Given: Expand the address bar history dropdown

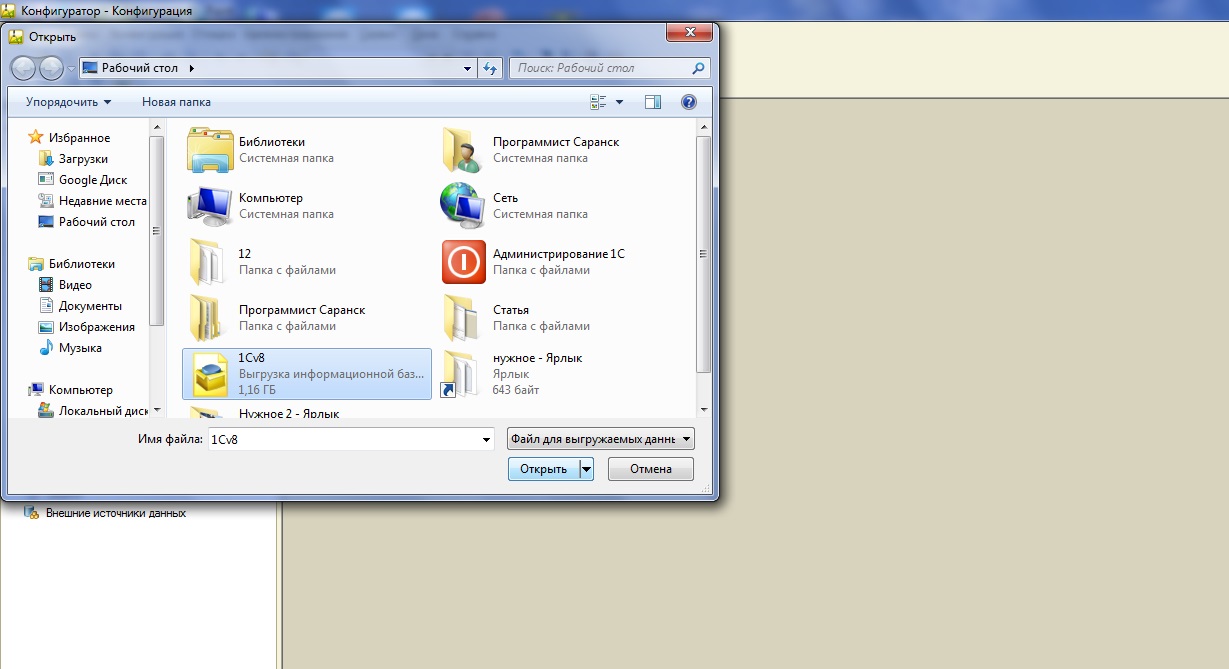Looking at the screenshot, I should [x=468, y=68].
